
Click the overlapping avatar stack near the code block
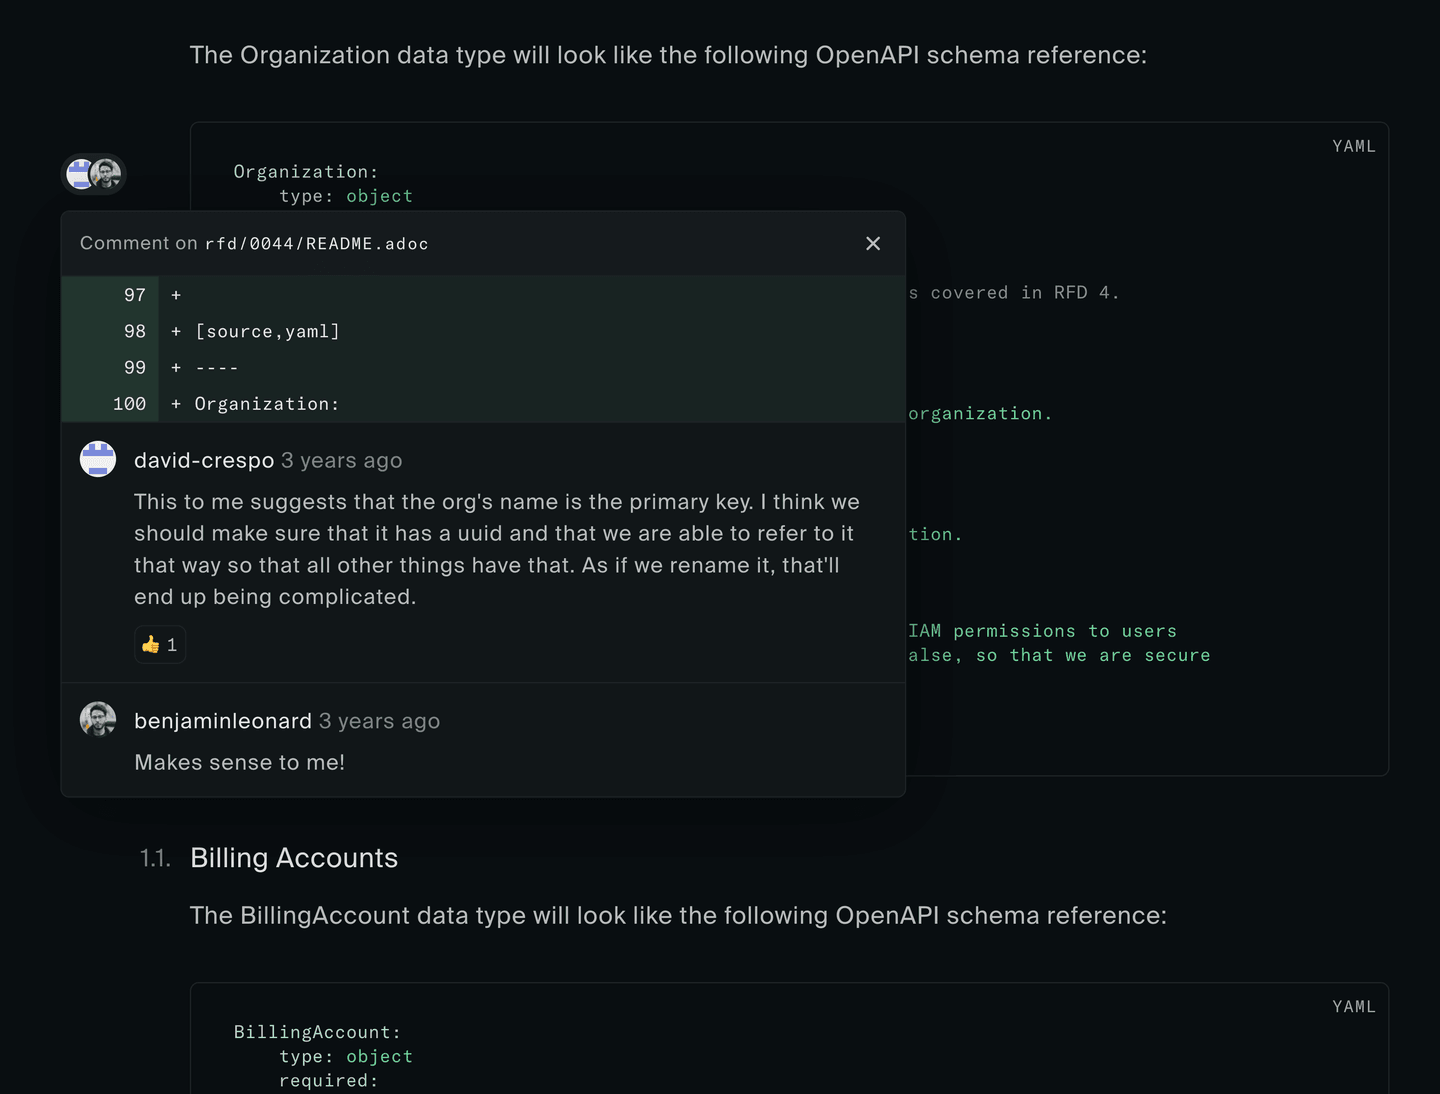pos(92,174)
